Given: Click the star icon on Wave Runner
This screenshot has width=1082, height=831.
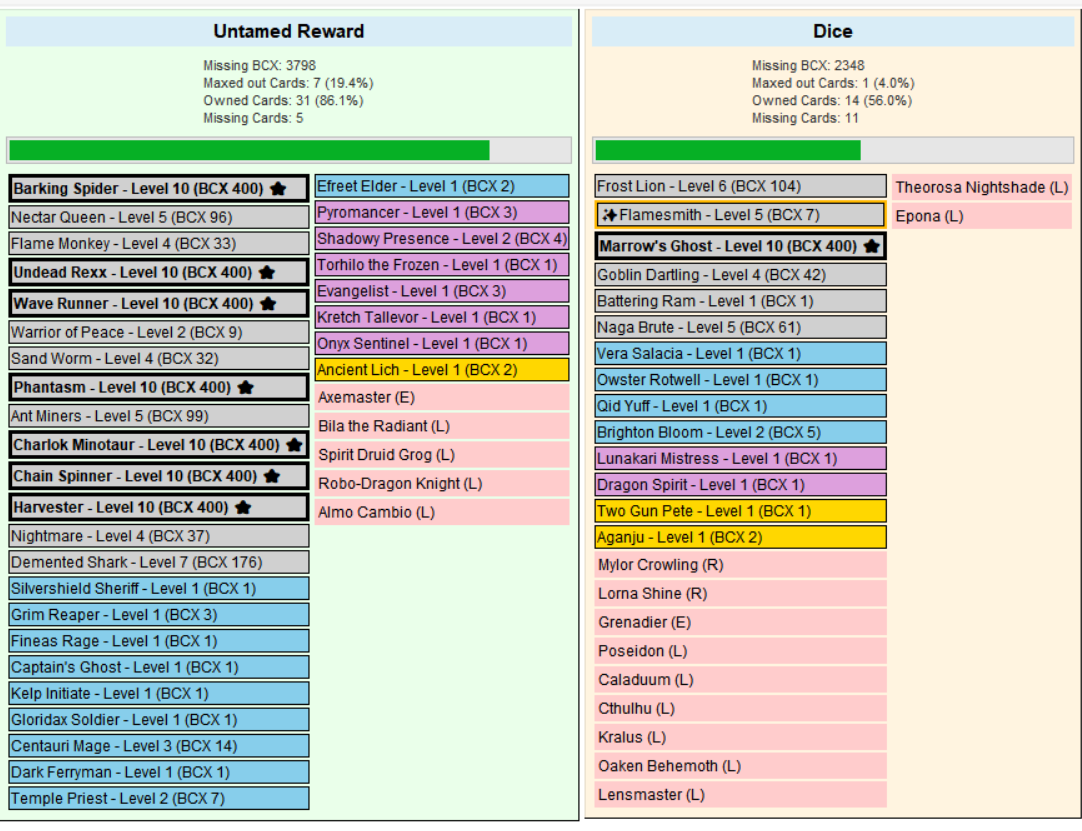Looking at the screenshot, I should click(268, 303).
